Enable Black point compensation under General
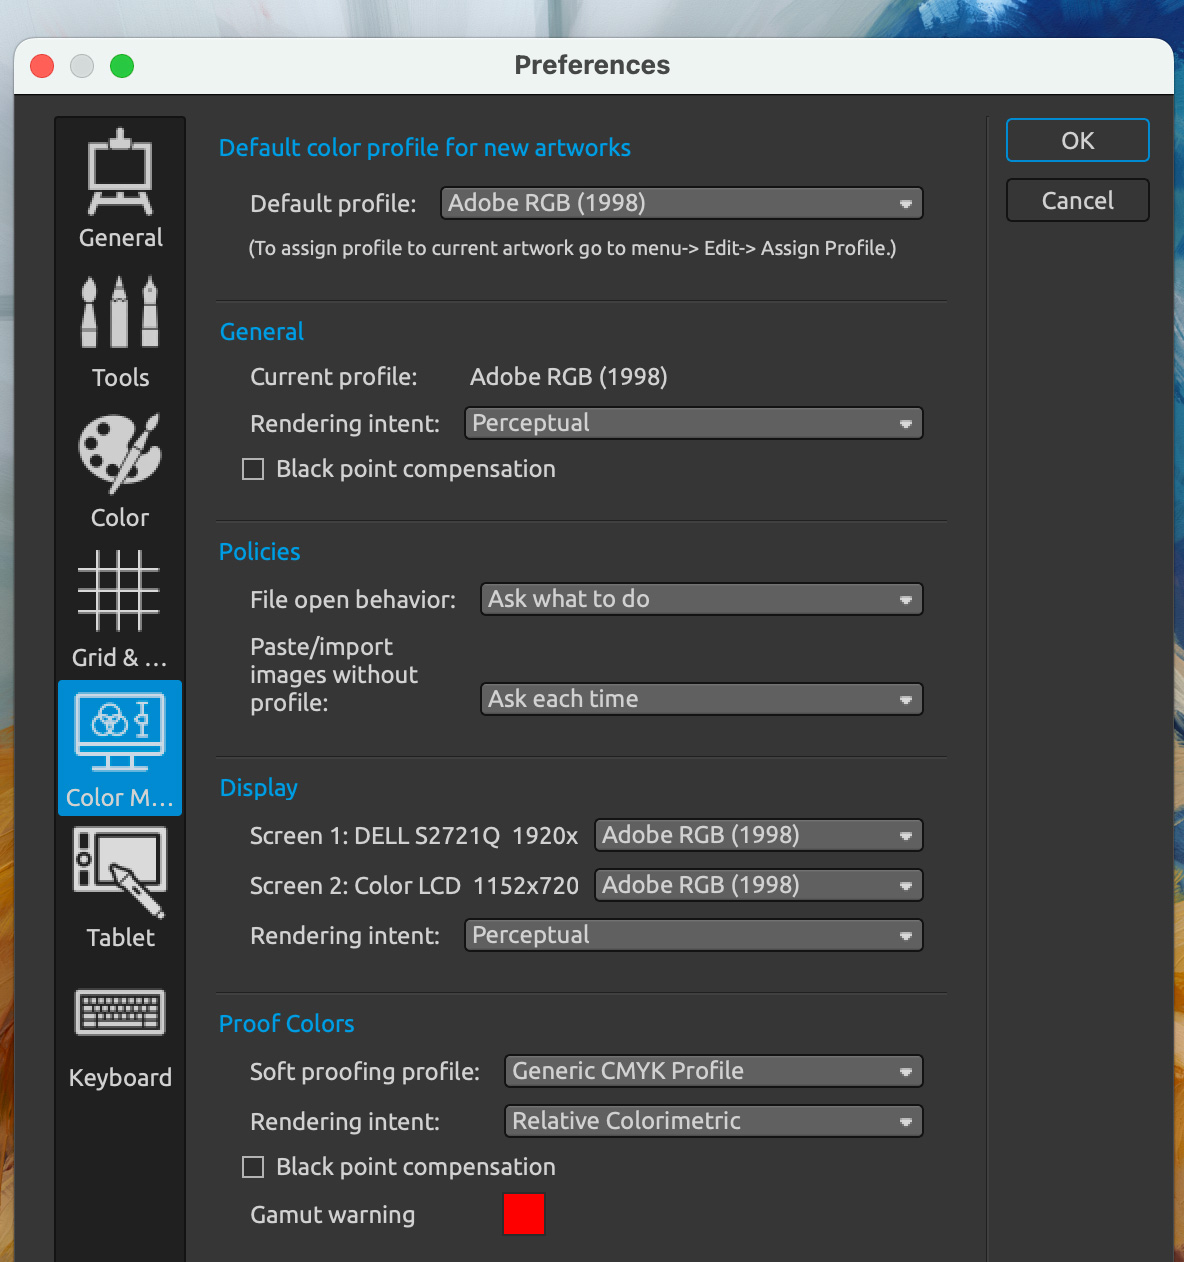This screenshot has width=1184, height=1262. coord(253,469)
